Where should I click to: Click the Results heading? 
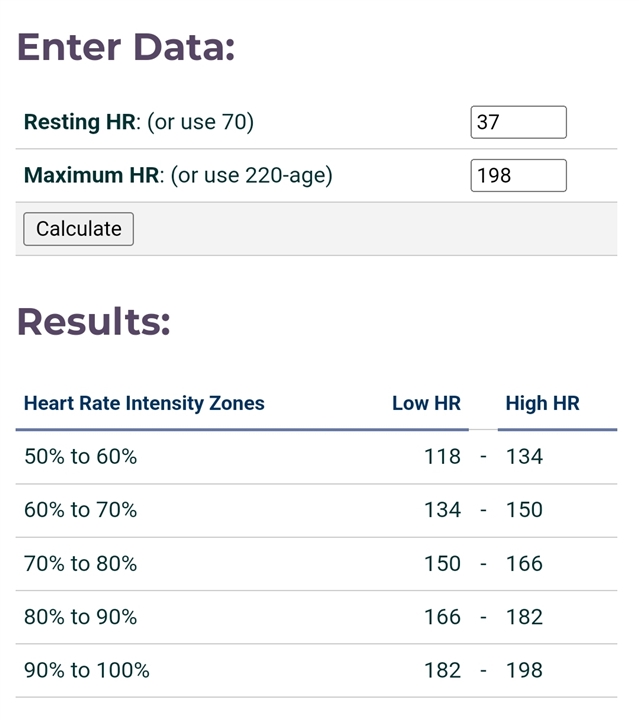coord(94,321)
